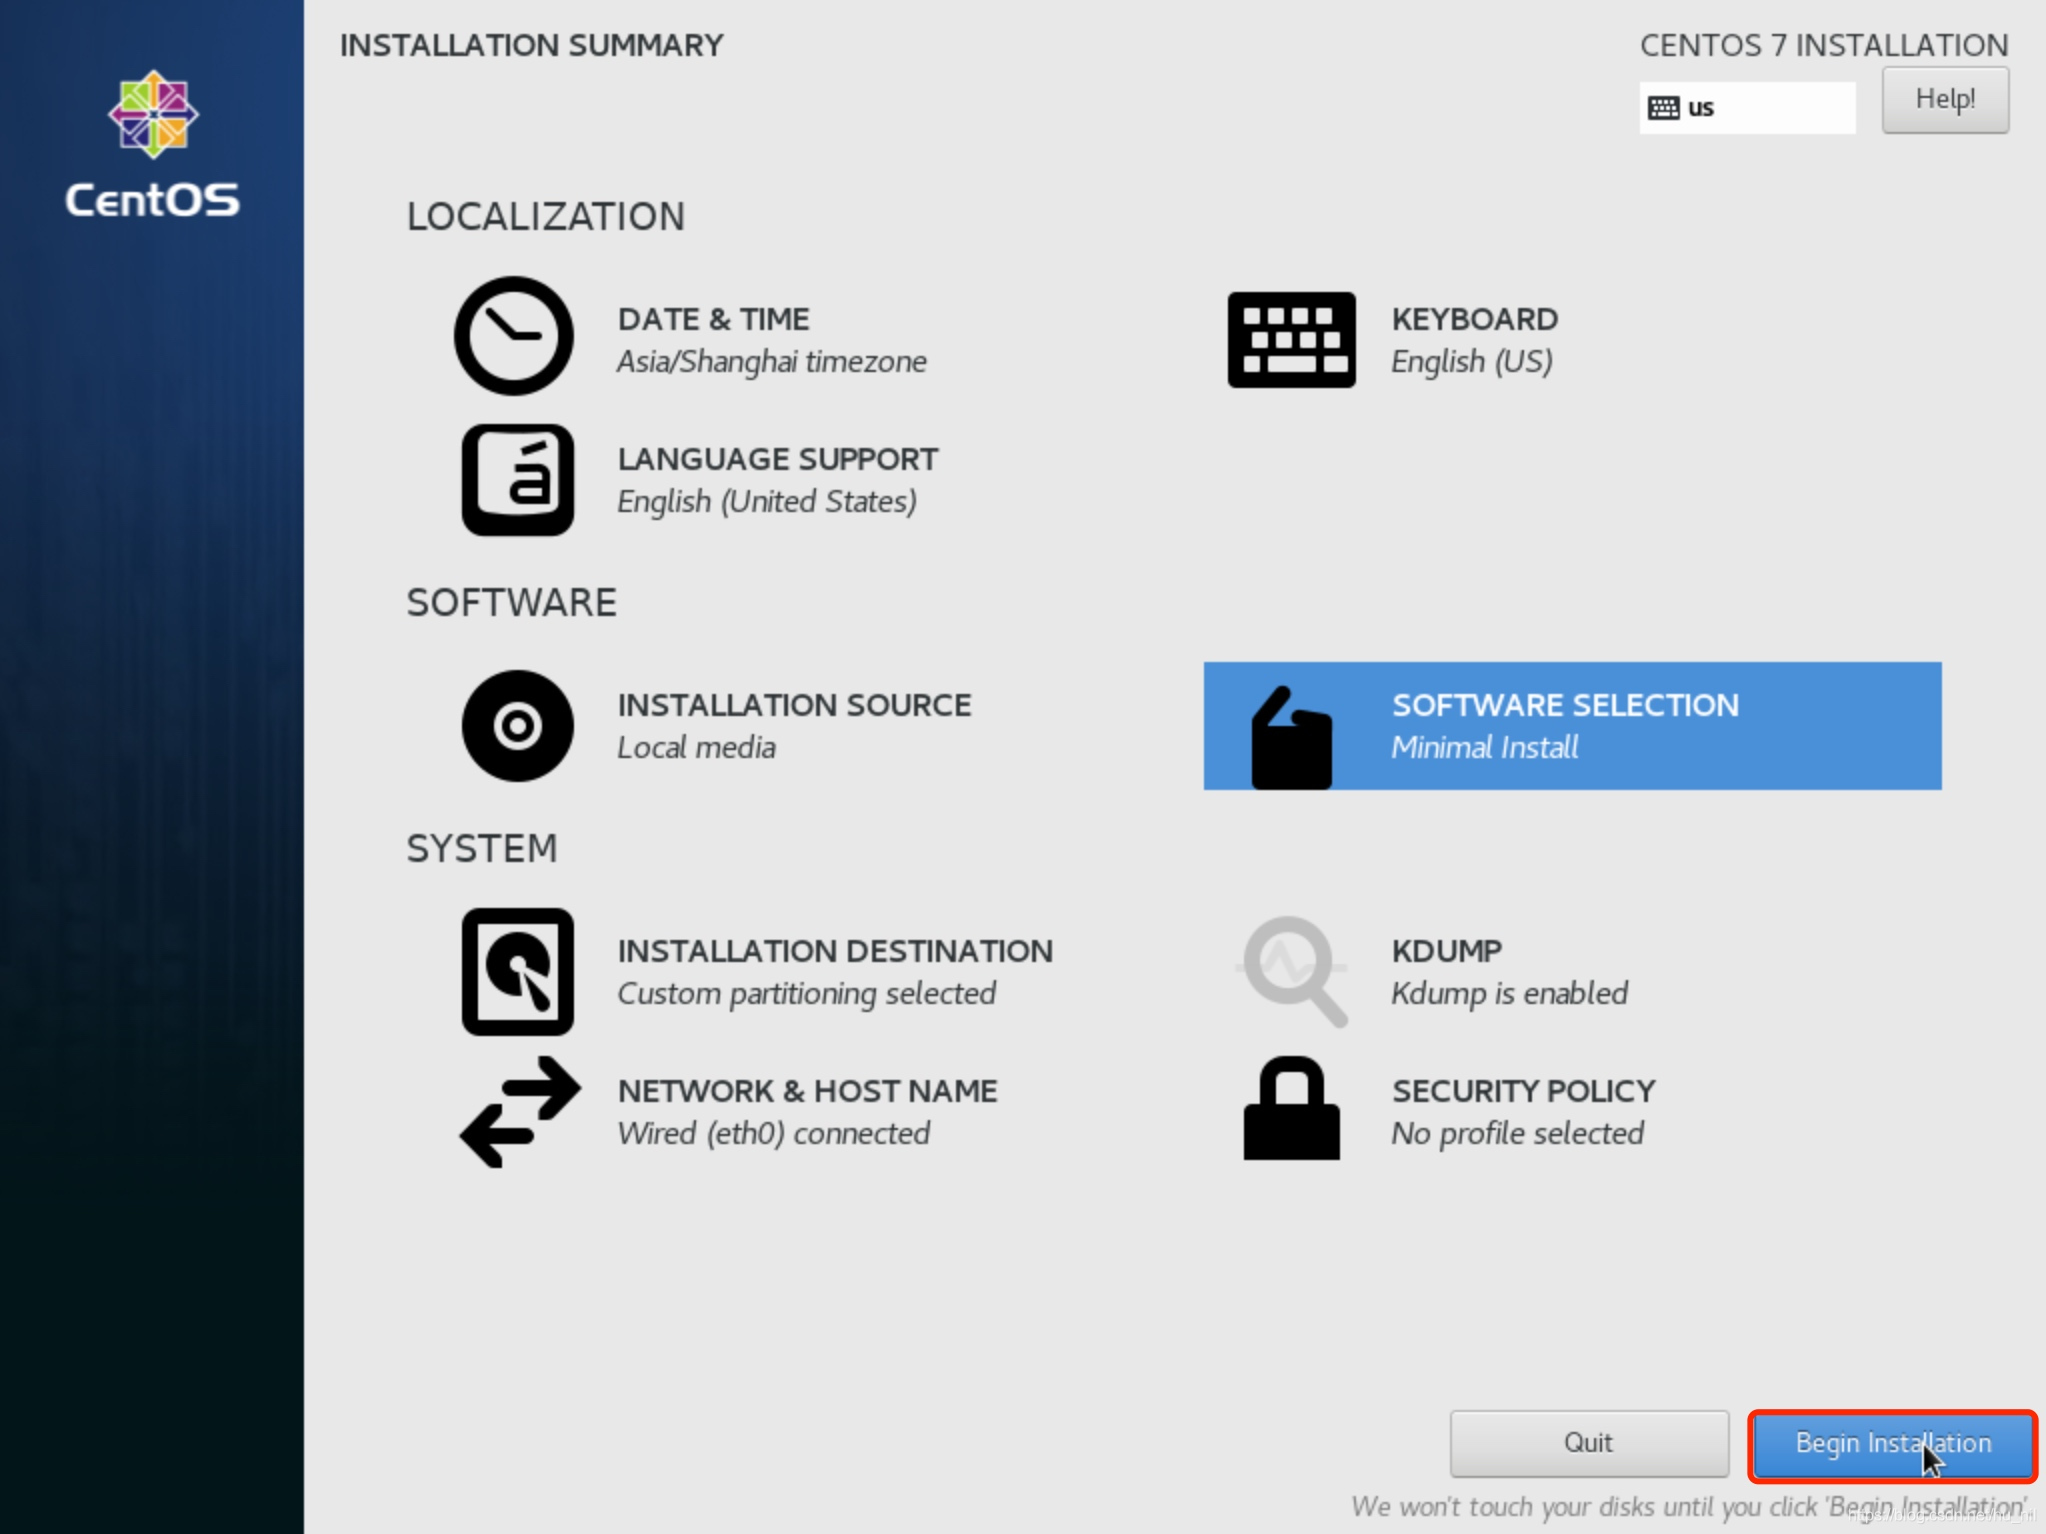Click 'Asia/Shanghai timezone' text
The width and height of the screenshot is (2046, 1534).
click(771, 361)
